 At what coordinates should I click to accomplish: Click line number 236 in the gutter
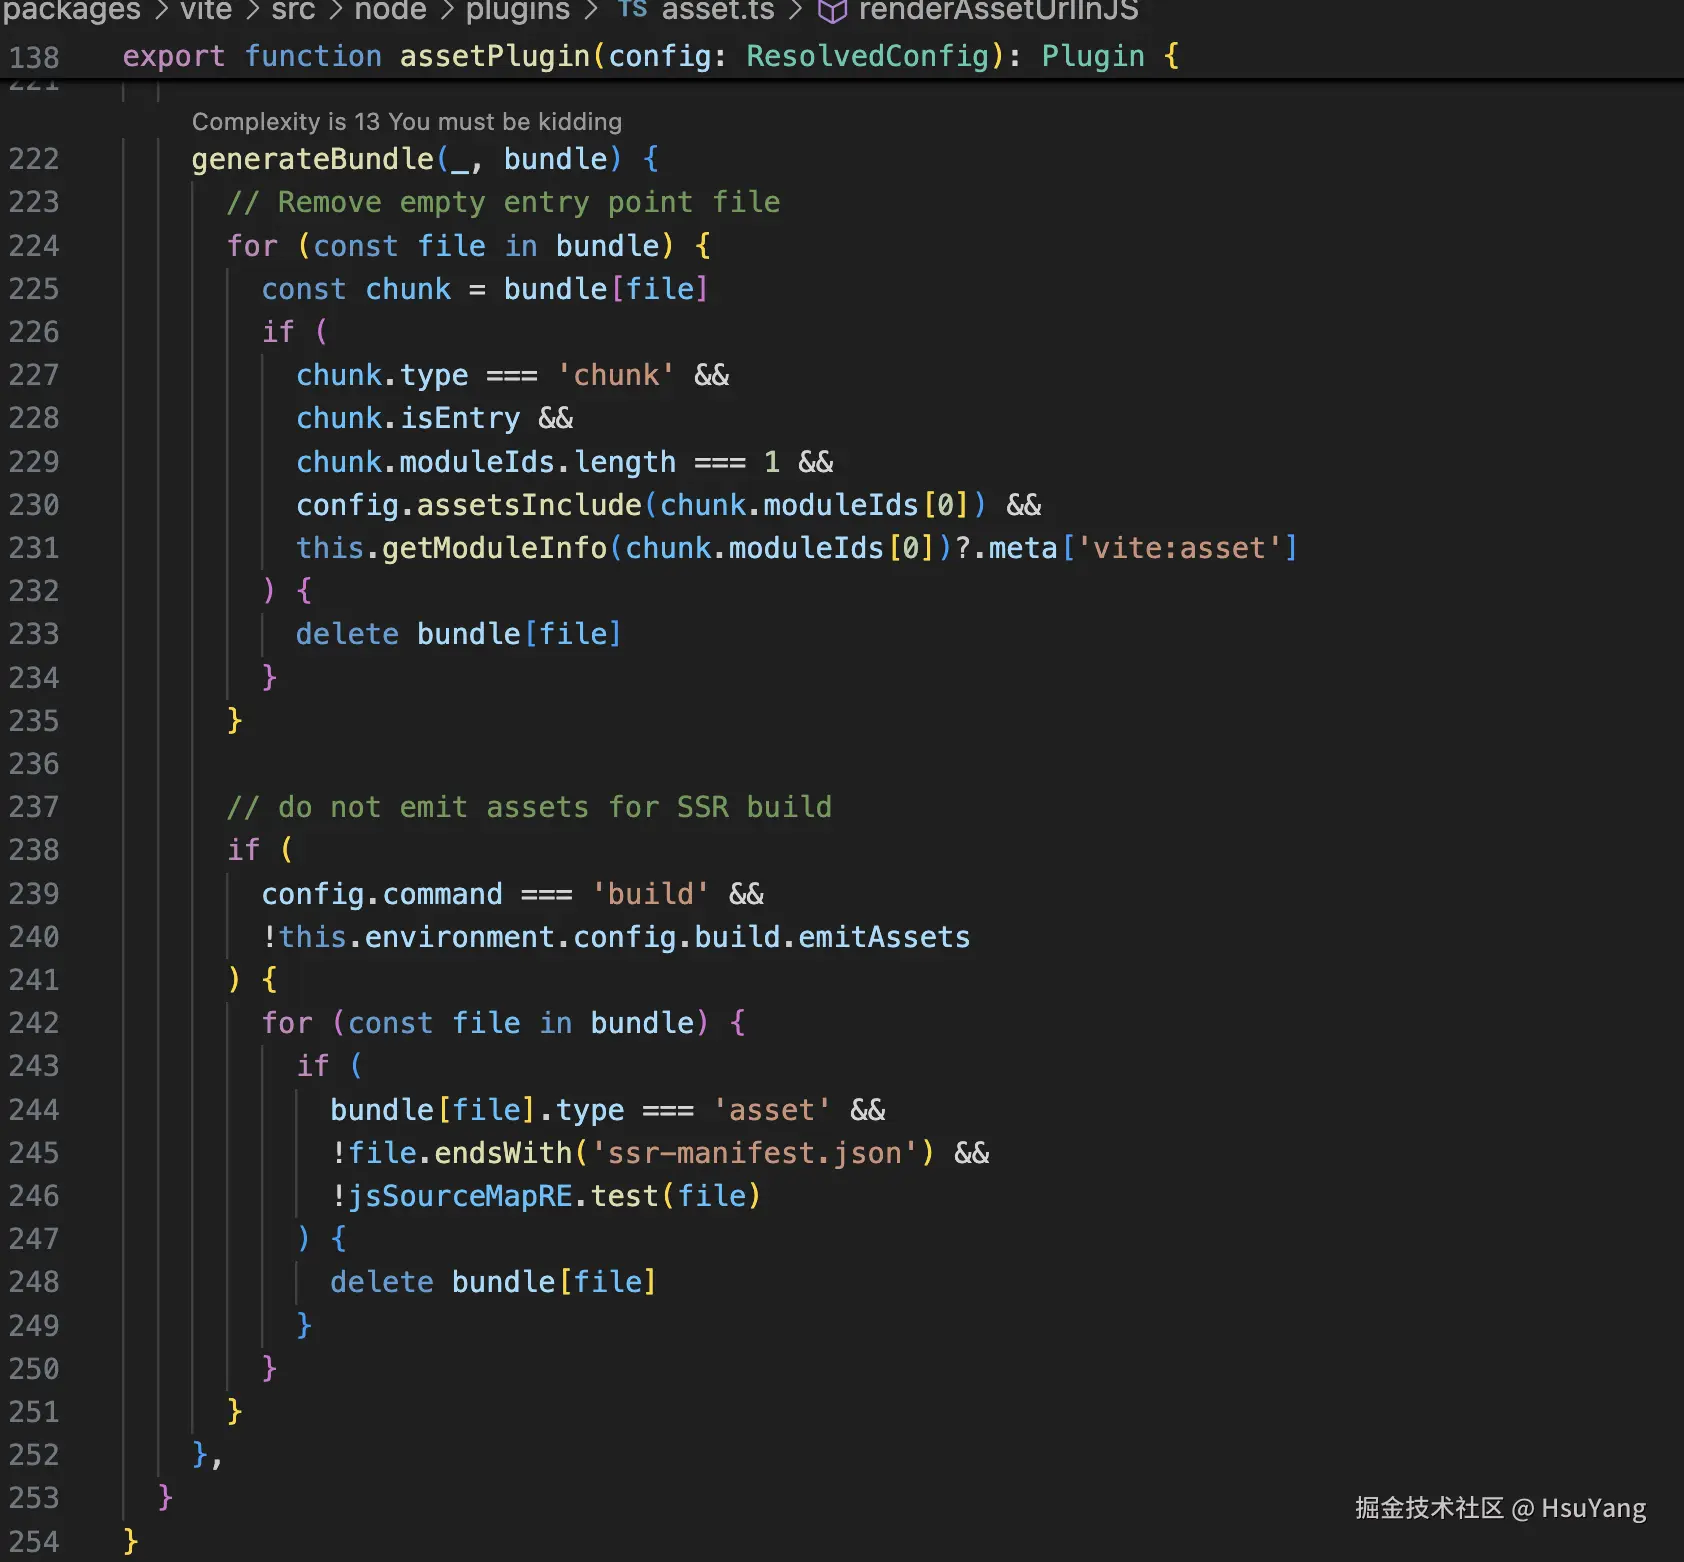34,764
